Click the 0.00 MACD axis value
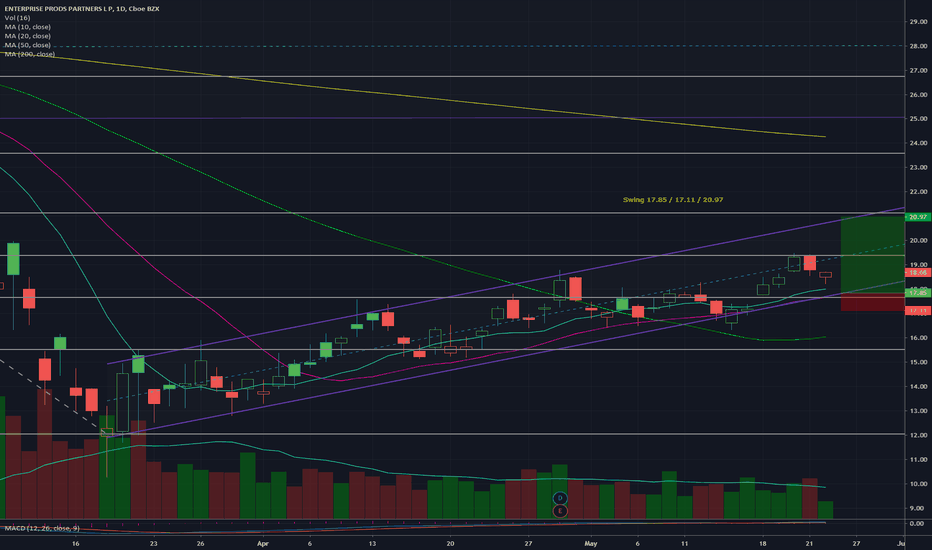This screenshot has height=550, width=932. coord(919,523)
